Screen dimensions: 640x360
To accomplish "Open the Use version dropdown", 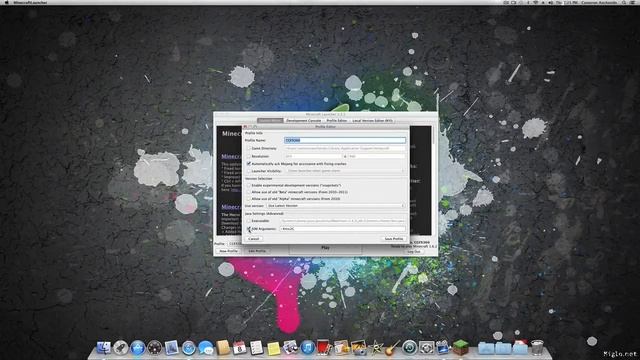I will (336, 206).
